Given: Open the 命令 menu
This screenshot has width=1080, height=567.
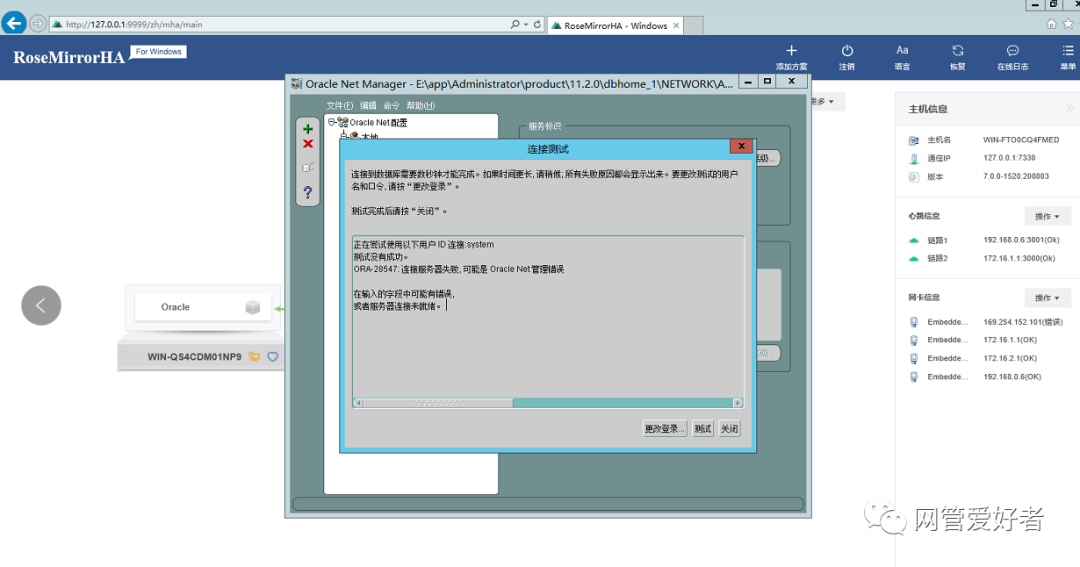Looking at the screenshot, I should click(391, 105).
